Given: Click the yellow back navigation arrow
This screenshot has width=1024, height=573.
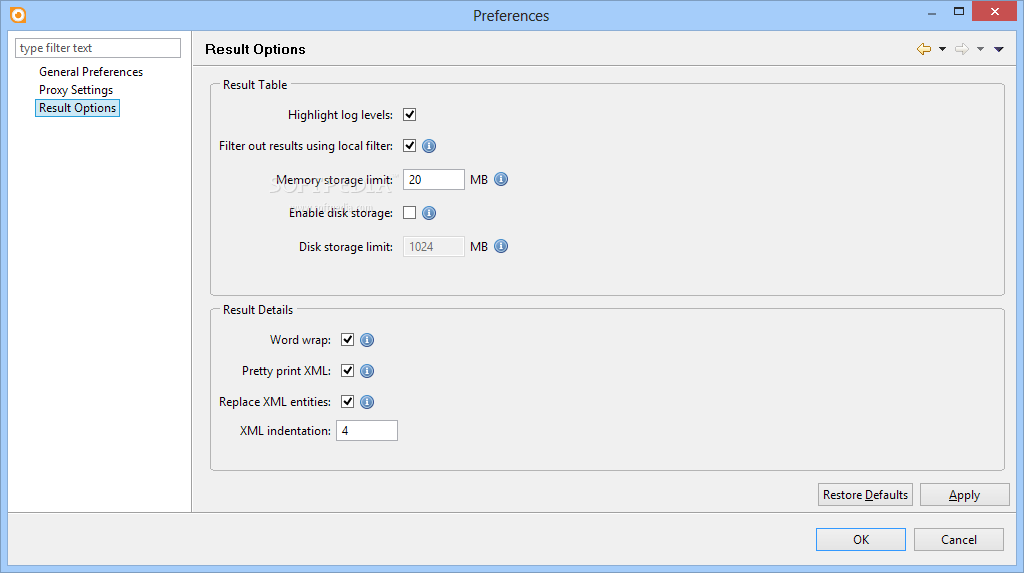Looking at the screenshot, I should pos(924,49).
